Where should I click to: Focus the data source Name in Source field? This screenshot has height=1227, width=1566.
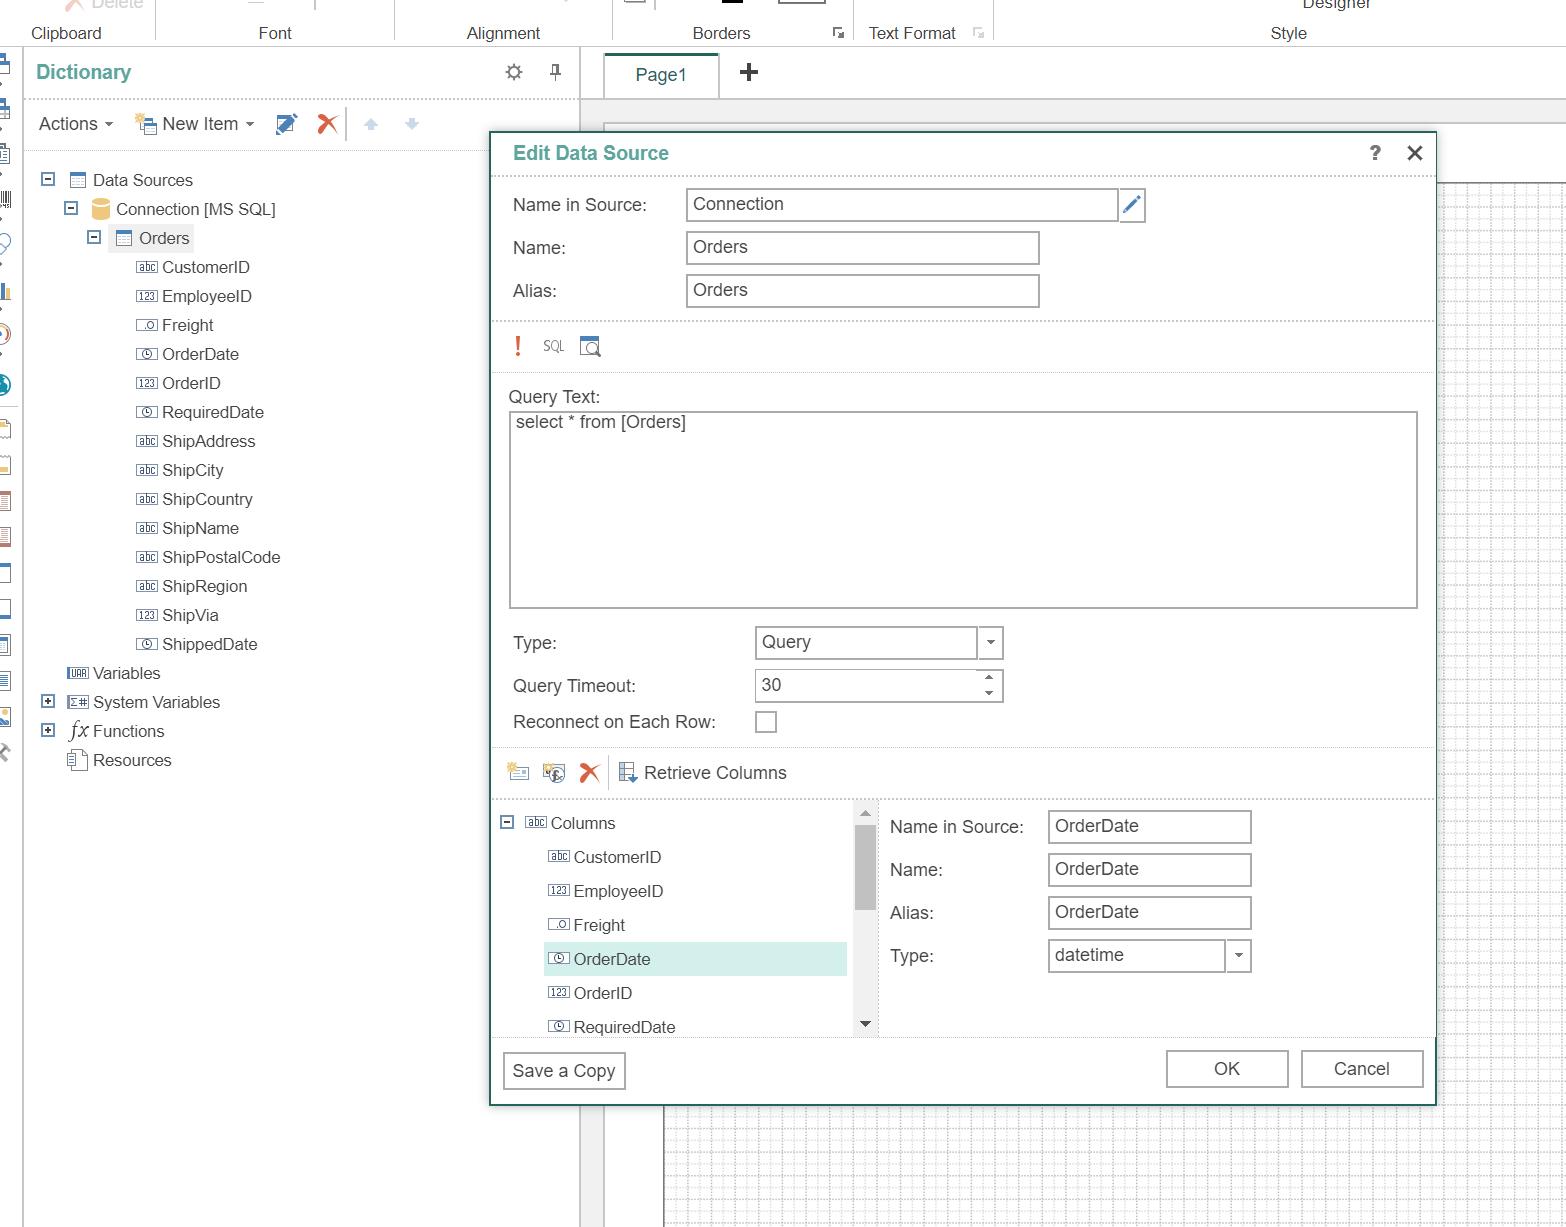click(x=902, y=205)
